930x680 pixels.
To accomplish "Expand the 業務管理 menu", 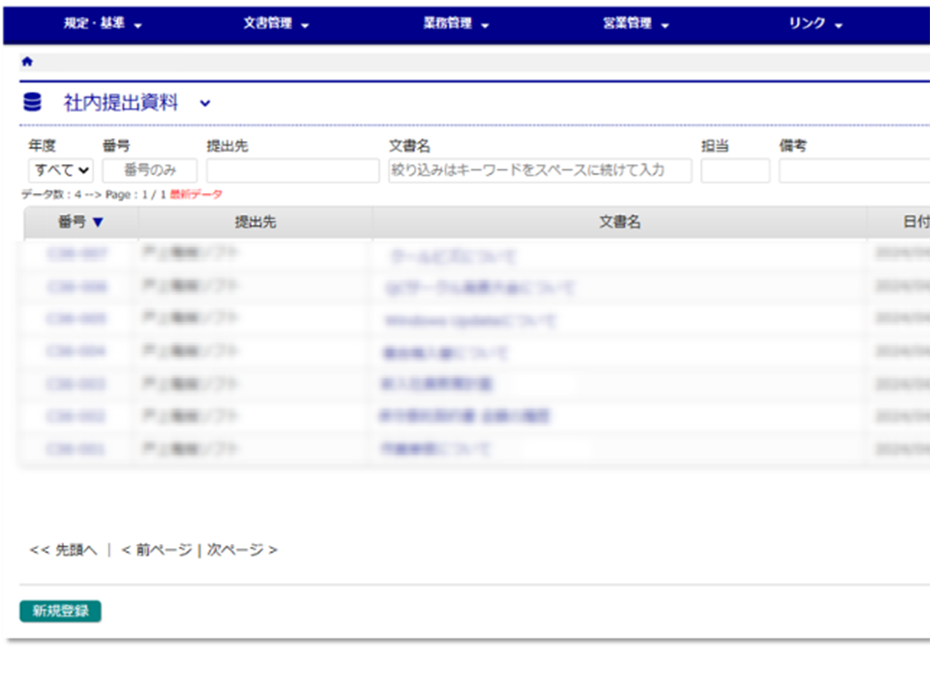I will tap(456, 24).
